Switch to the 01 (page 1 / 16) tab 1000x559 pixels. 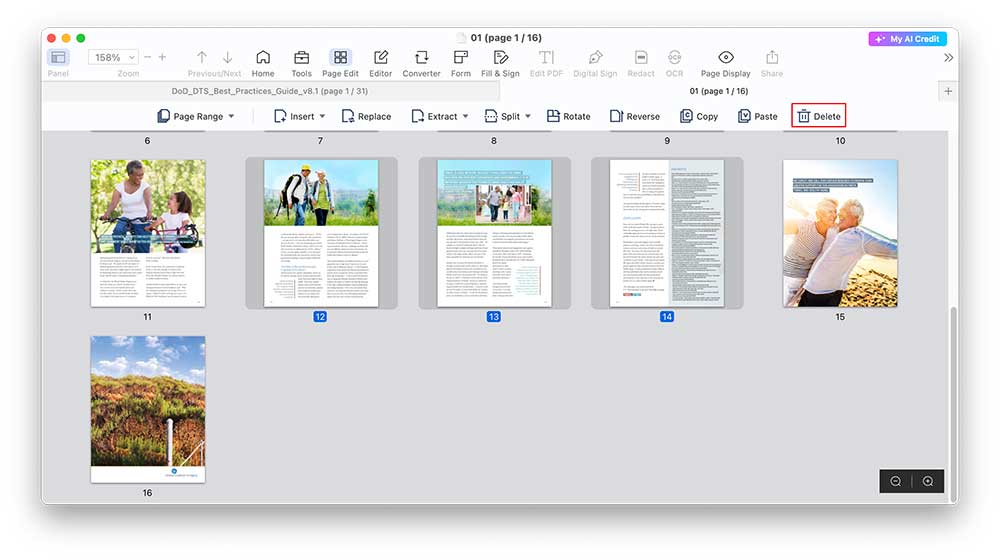pos(719,91)
